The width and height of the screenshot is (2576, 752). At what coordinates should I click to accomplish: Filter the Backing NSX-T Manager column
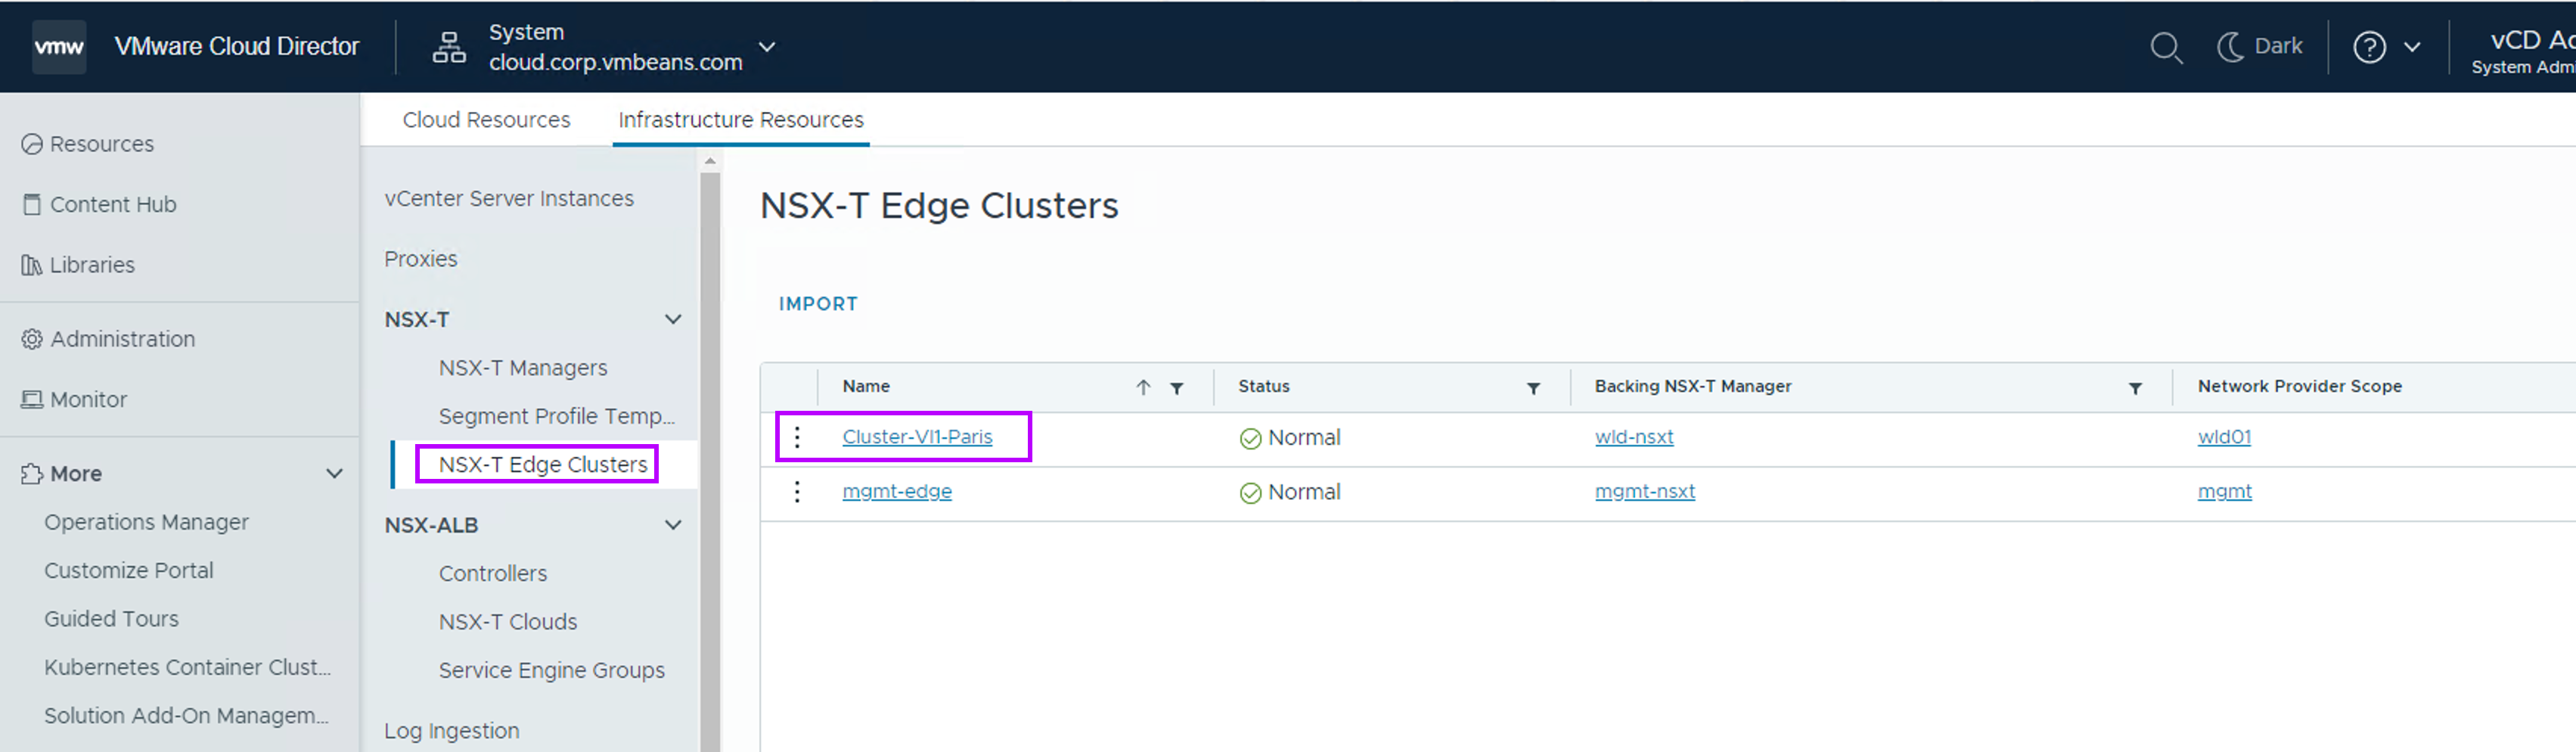point(2135,388)
